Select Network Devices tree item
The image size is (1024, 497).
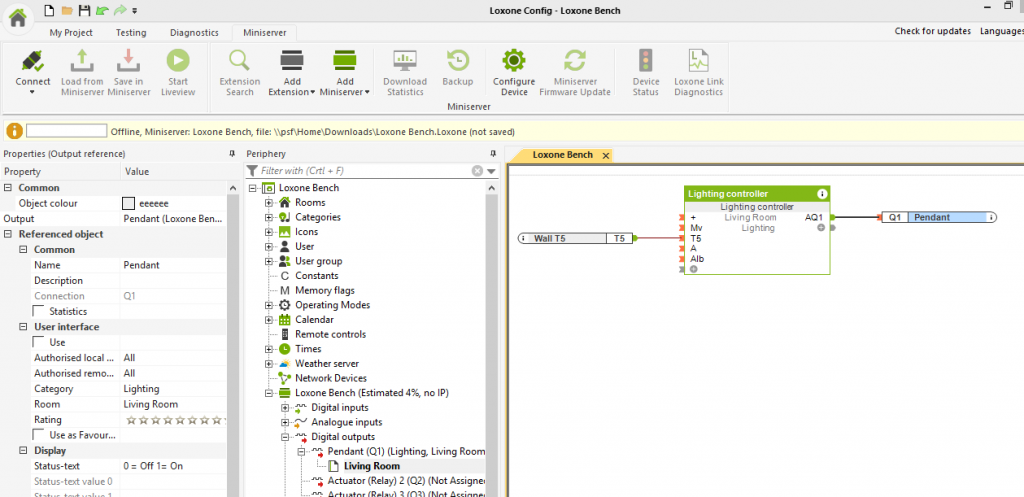coord(330,378)
